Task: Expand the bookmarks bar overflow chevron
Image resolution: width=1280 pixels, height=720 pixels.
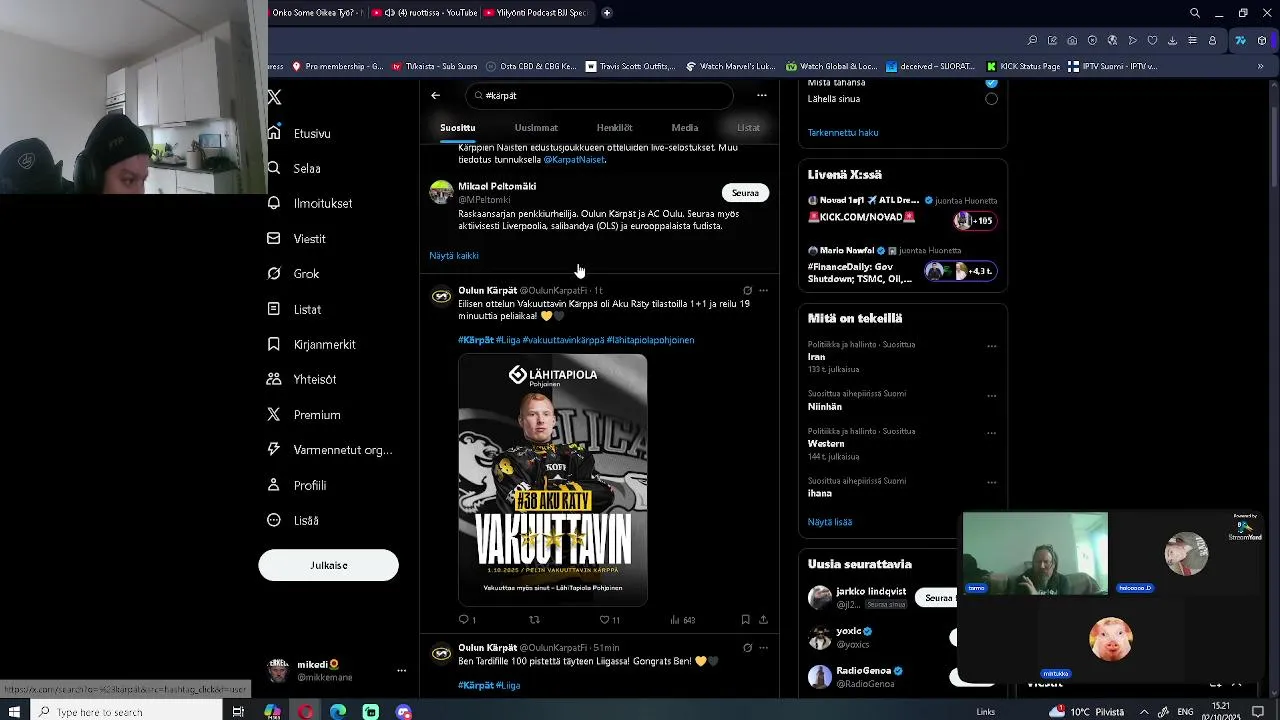Action: click(1260, 67)
